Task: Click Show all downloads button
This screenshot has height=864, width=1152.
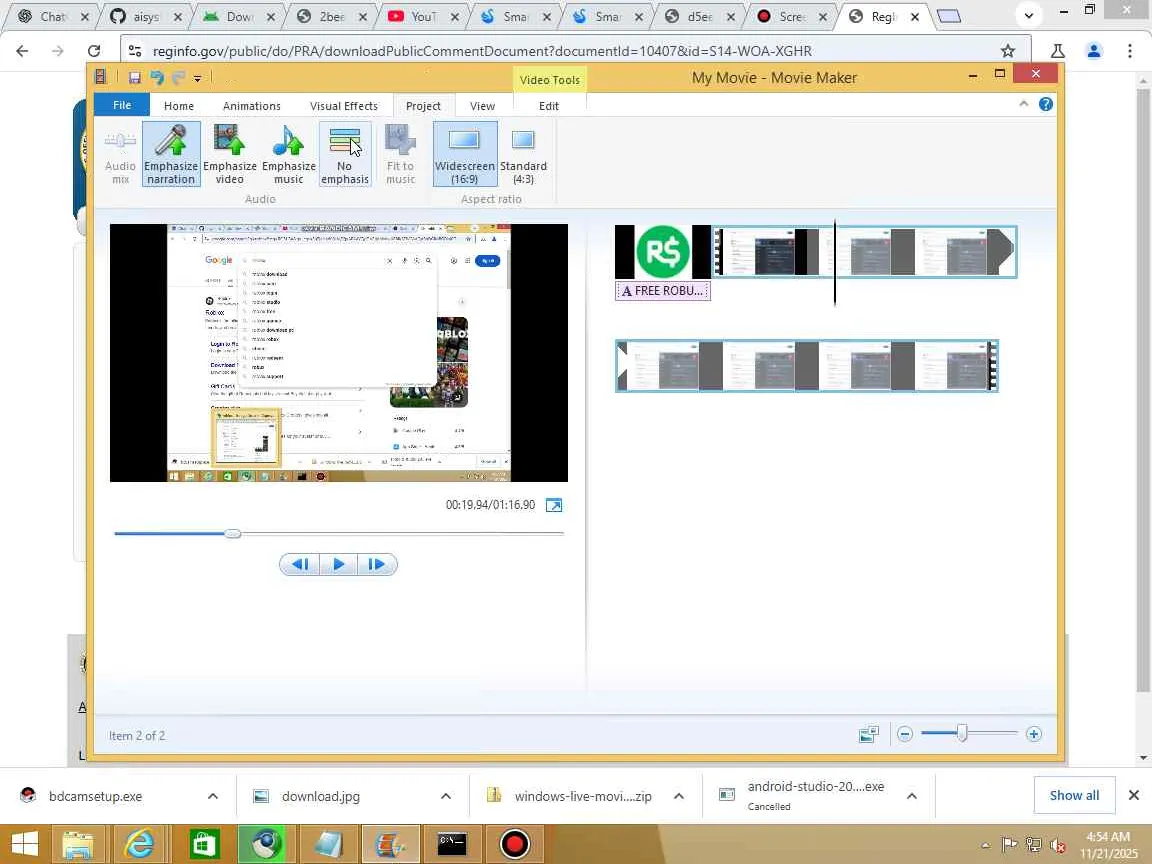Action: (1074, 796)
